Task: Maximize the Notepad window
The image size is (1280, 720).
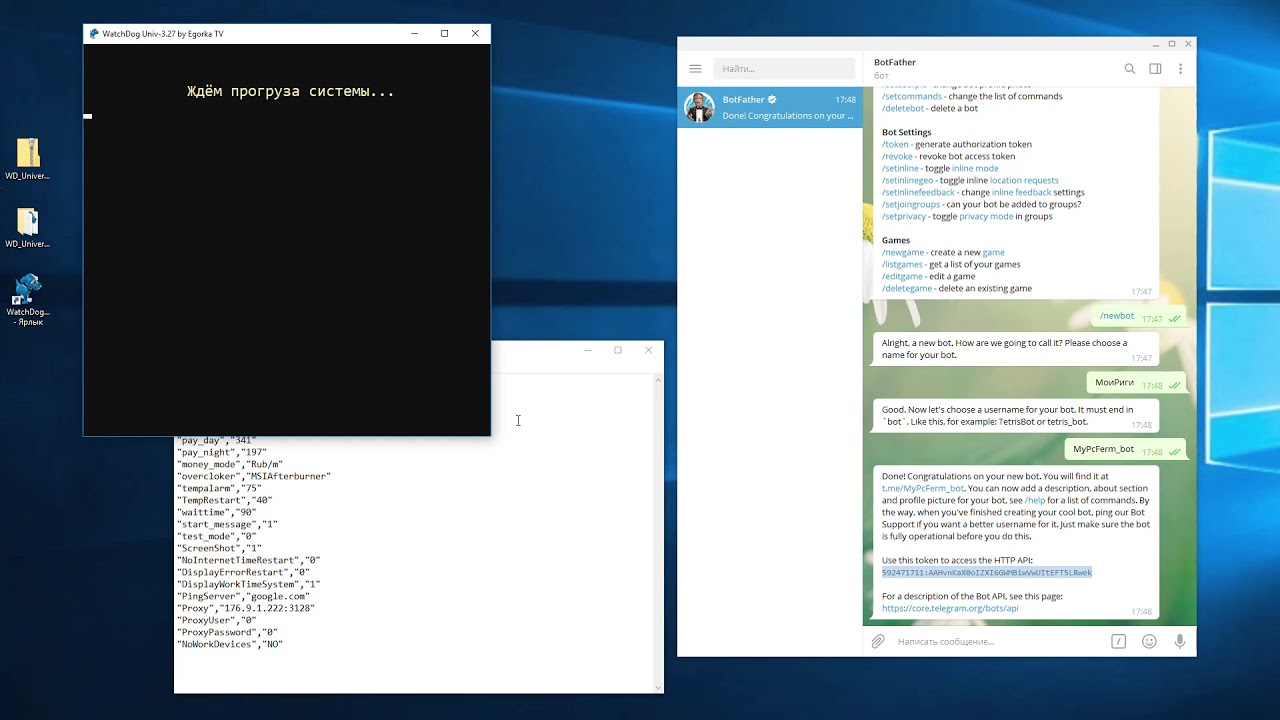Action: click(618, 350)
